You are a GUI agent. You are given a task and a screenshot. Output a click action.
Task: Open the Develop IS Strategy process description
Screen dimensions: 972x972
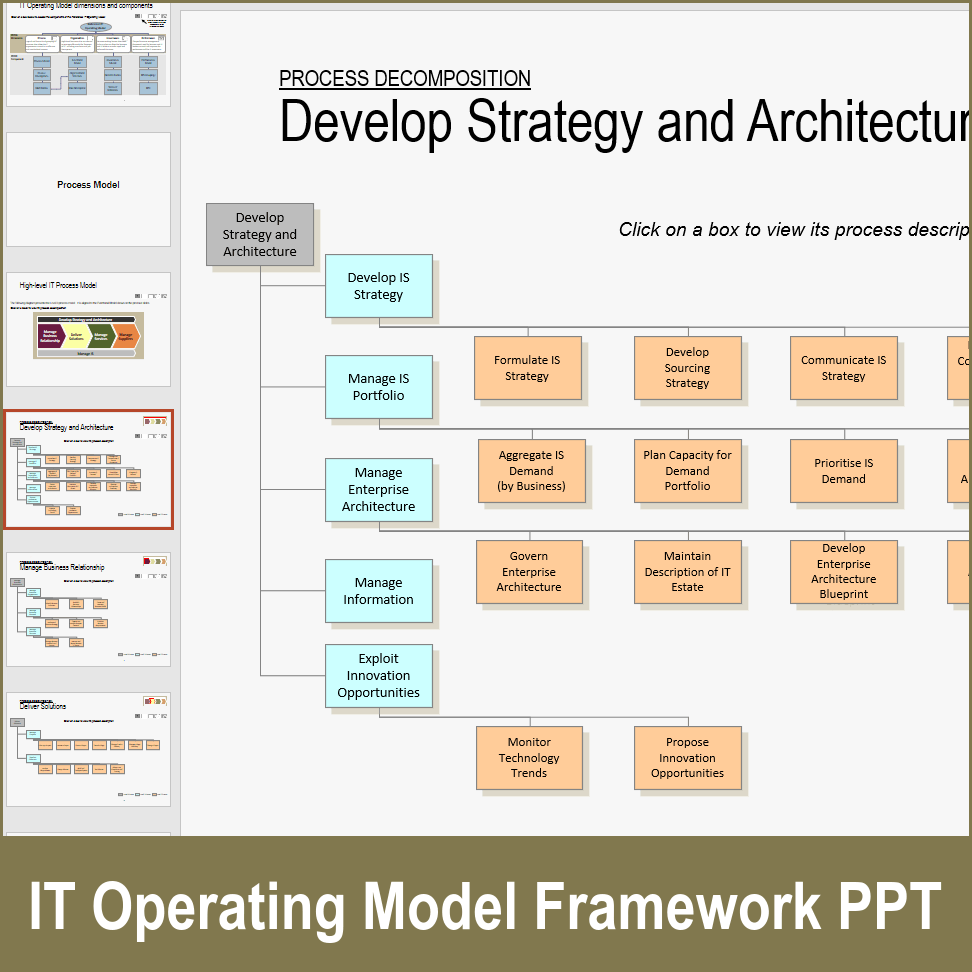[x=378, y=286]
